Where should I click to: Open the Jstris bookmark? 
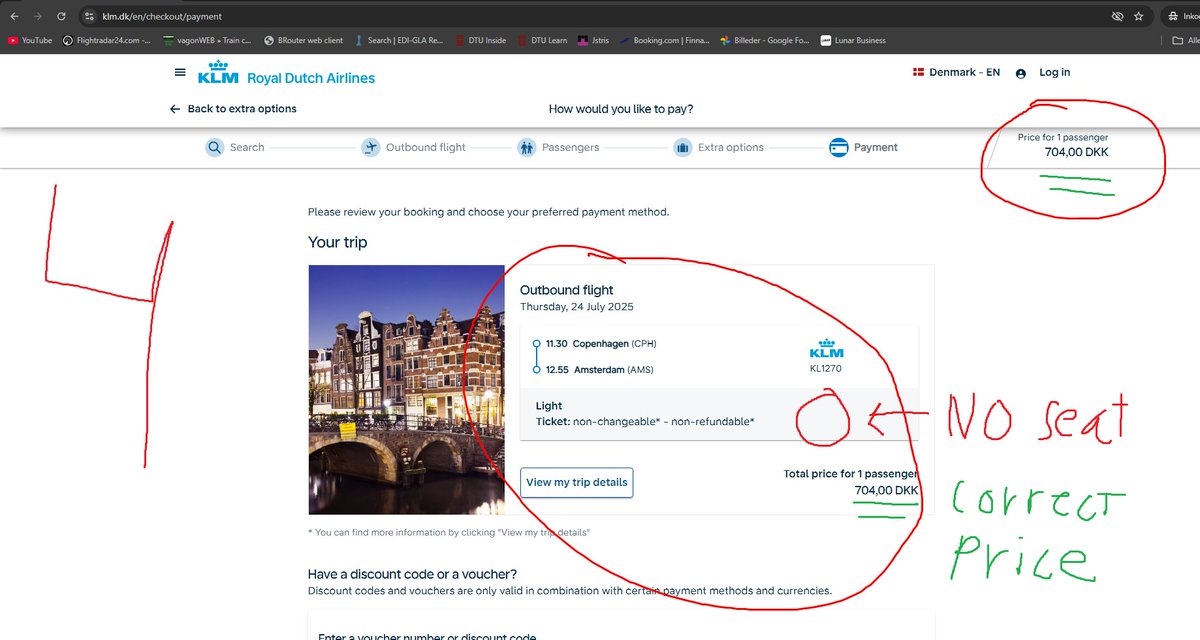click(593, 41)
